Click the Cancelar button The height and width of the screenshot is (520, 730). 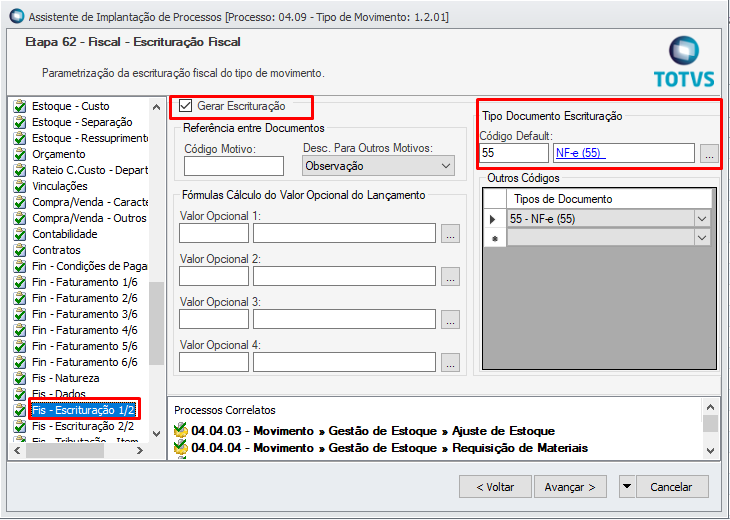point(672,486)
